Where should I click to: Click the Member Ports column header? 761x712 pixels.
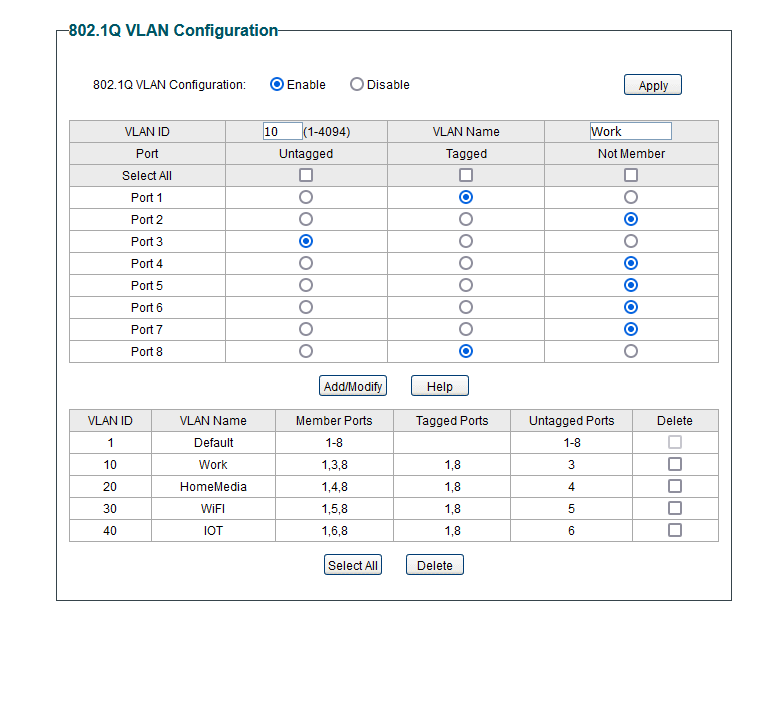(x=334, y=421)
